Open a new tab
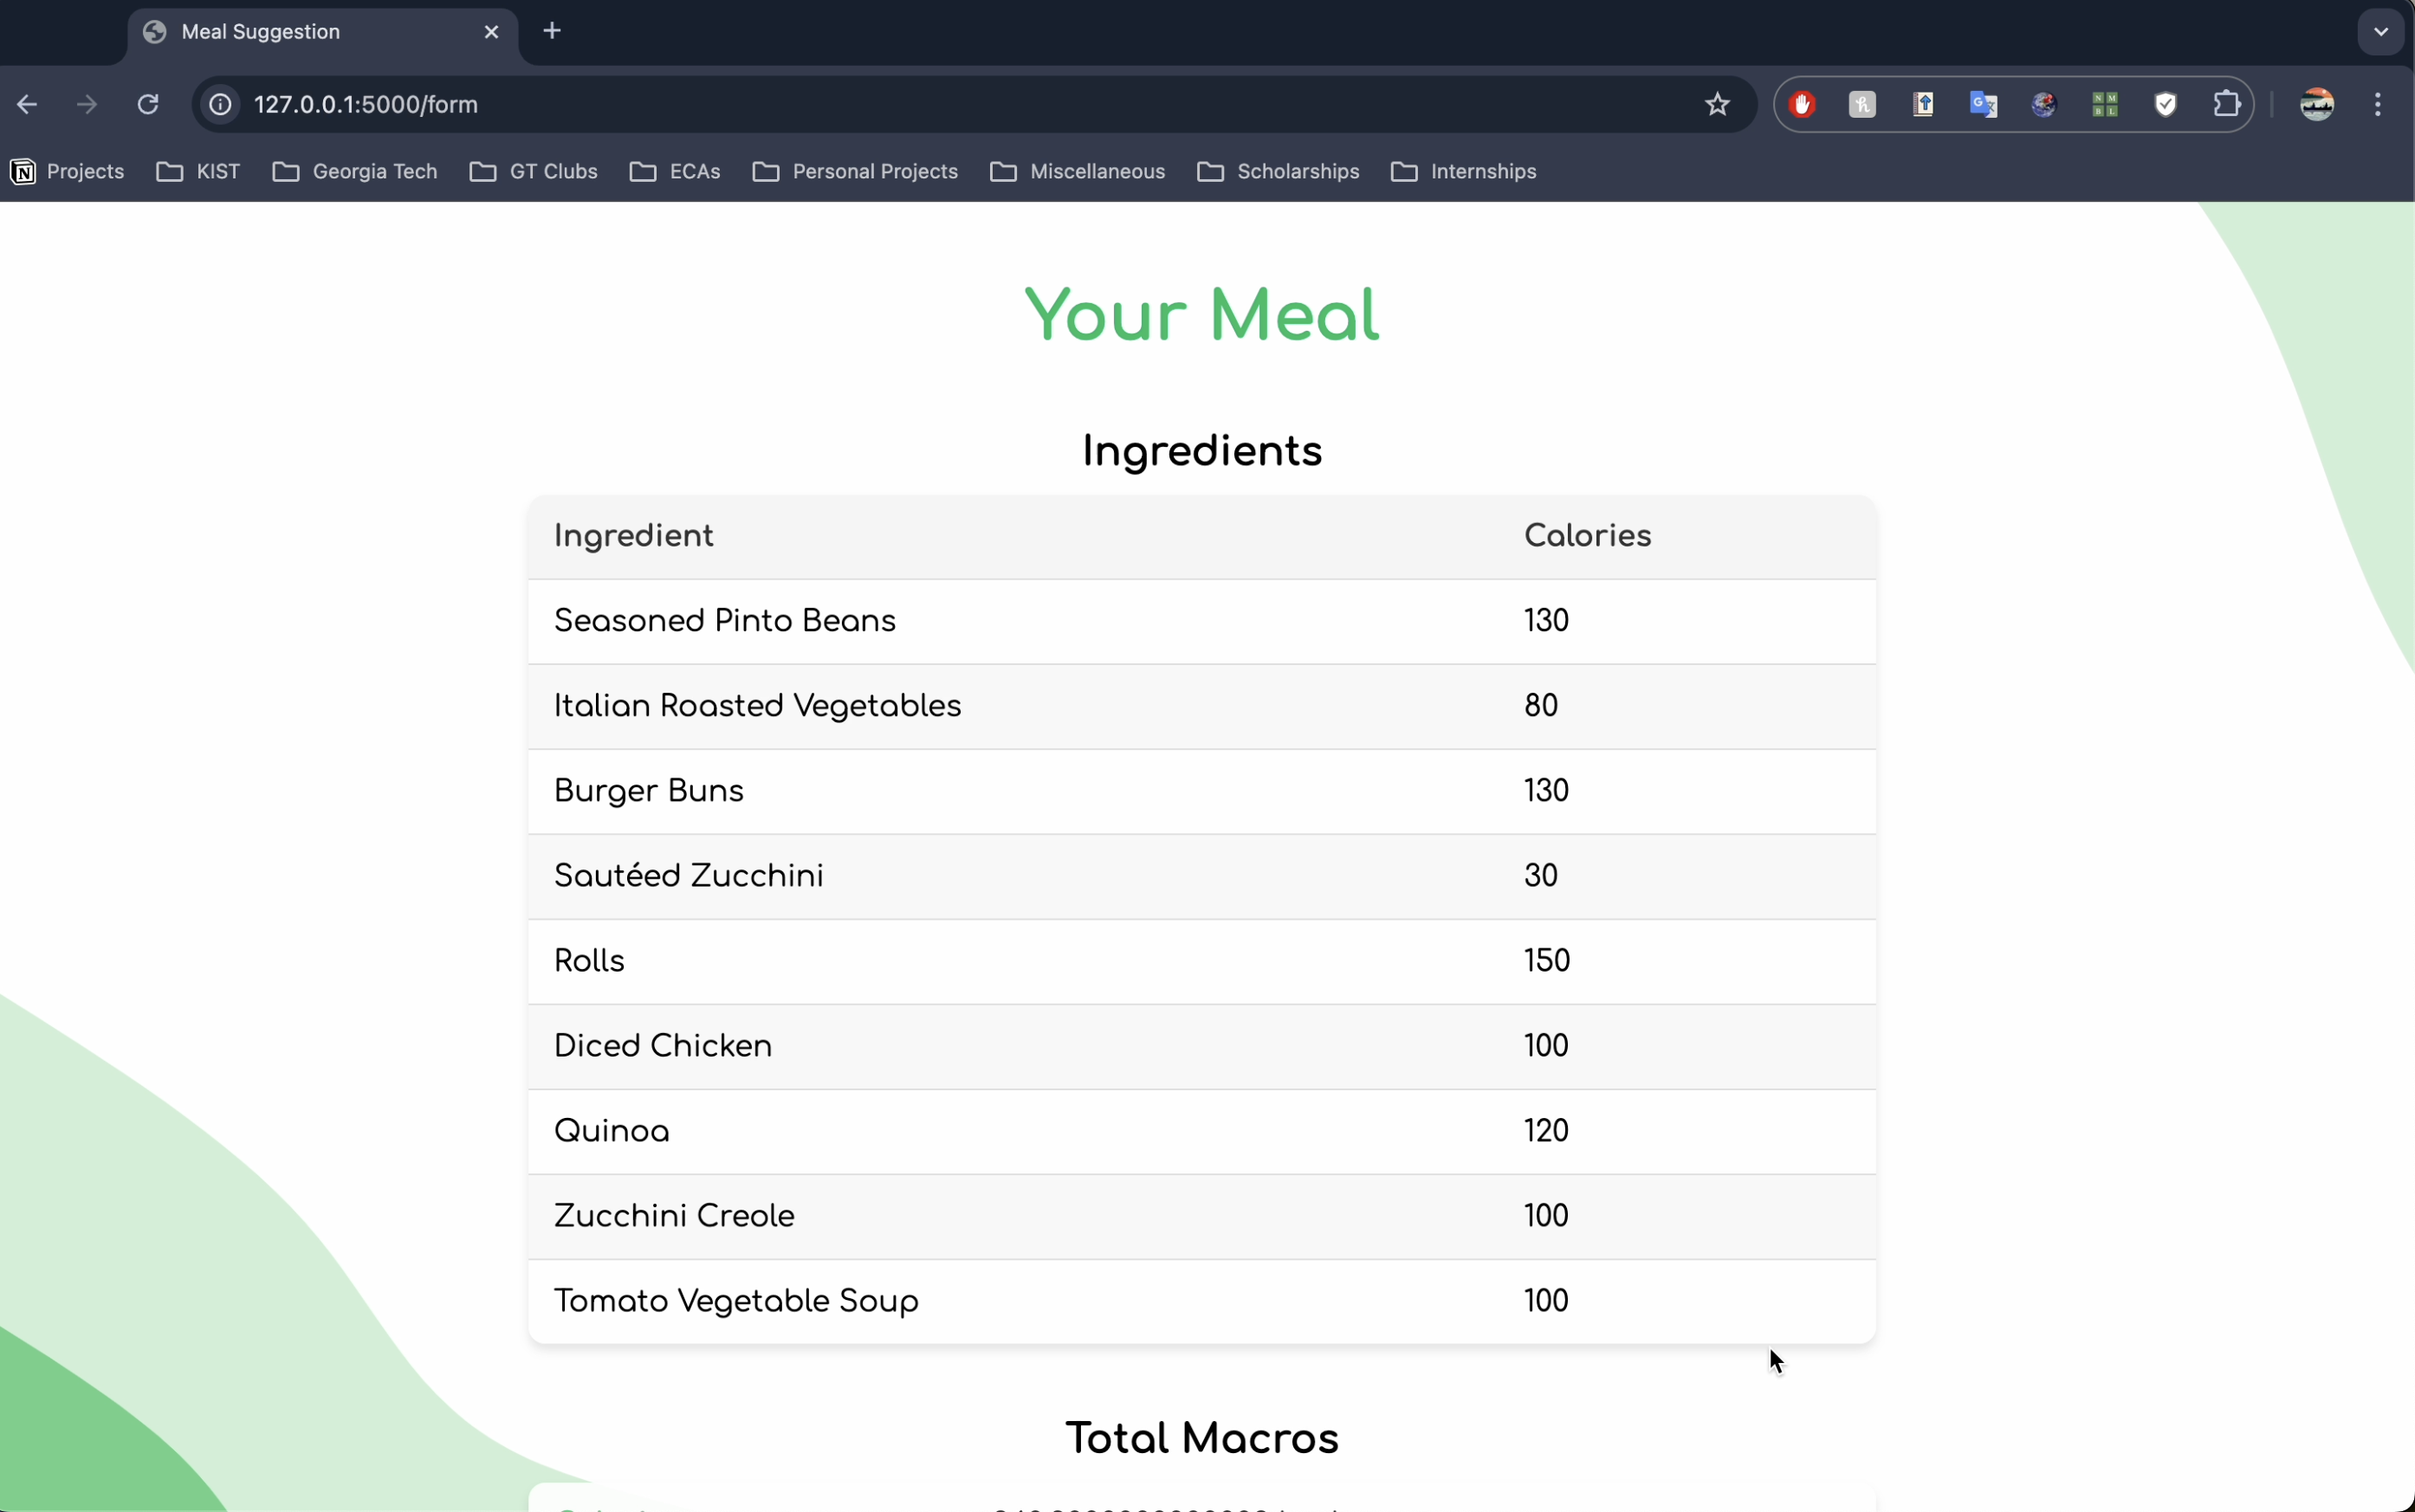Image resolution: width=2415 pixels, height=1512 pixels. tap(552, 31)
